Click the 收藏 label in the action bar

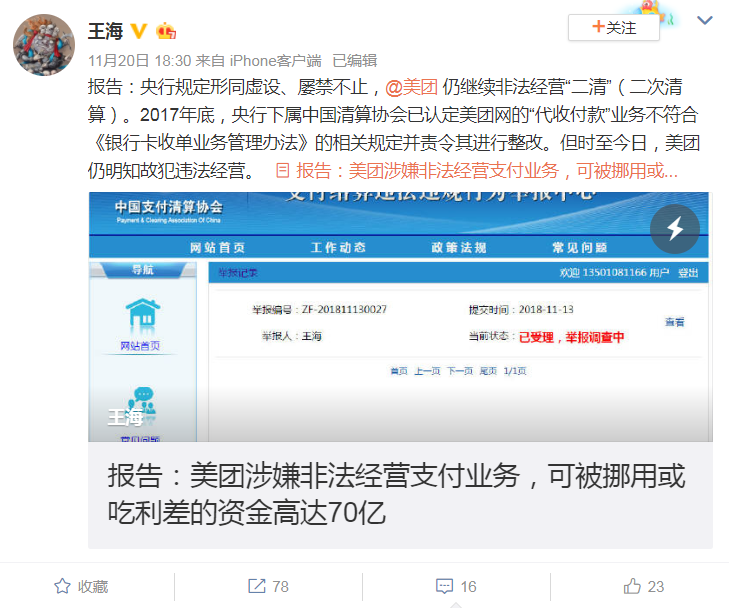coord(93,587)
